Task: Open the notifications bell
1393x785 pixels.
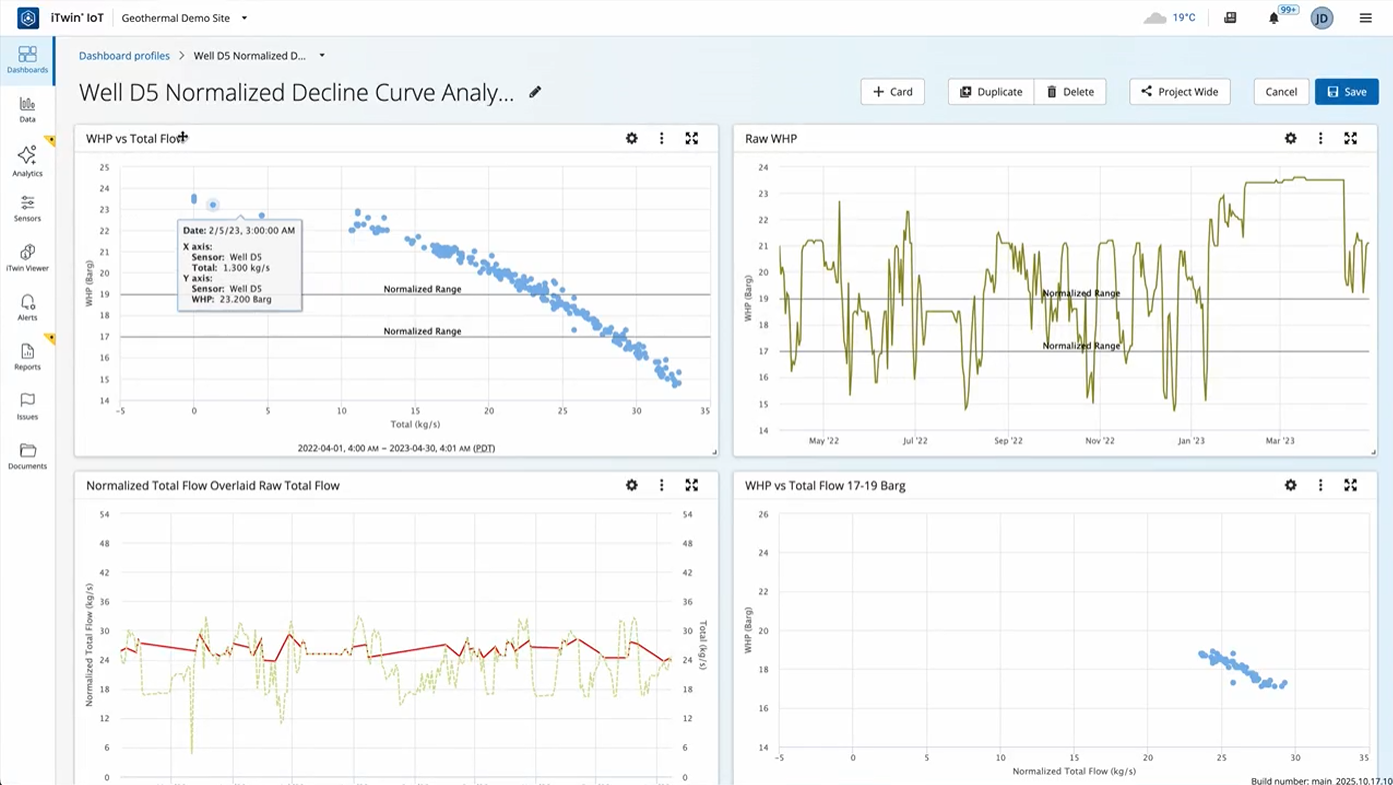Action: pyautogui.click(x=1273, y=18)
